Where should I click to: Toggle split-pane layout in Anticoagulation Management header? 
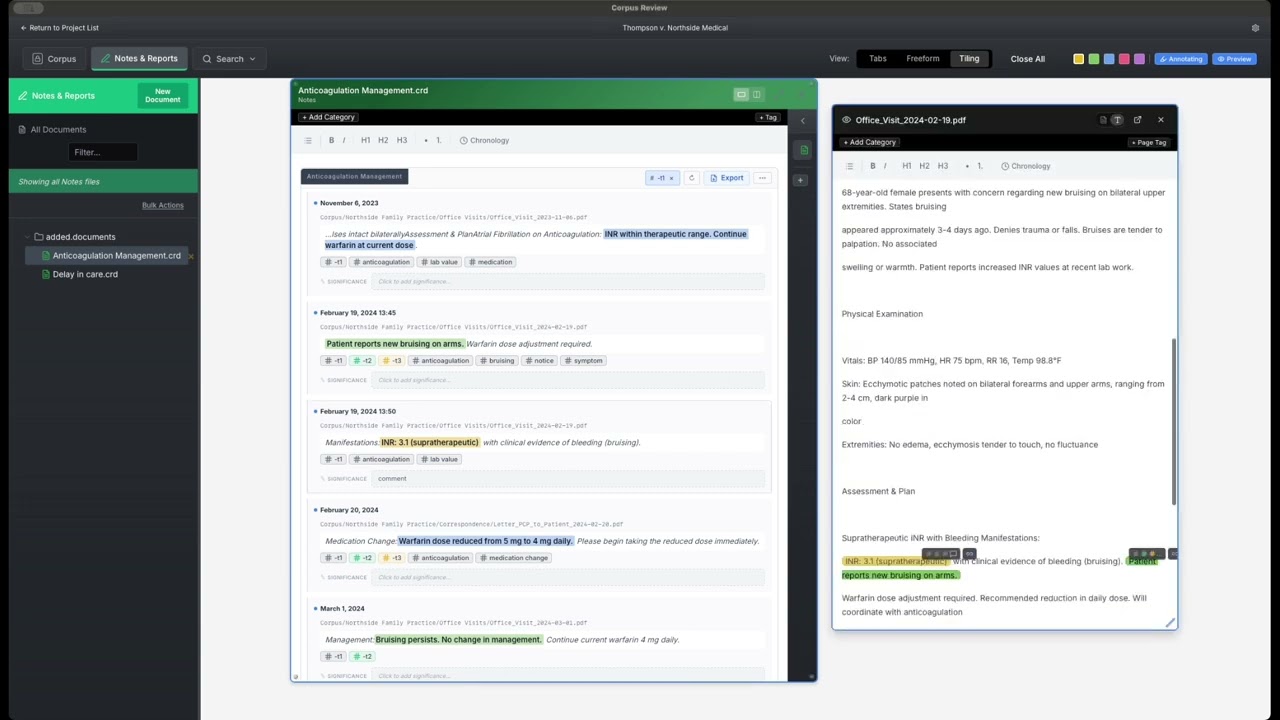pyautogui.click(x=757, y=95)
